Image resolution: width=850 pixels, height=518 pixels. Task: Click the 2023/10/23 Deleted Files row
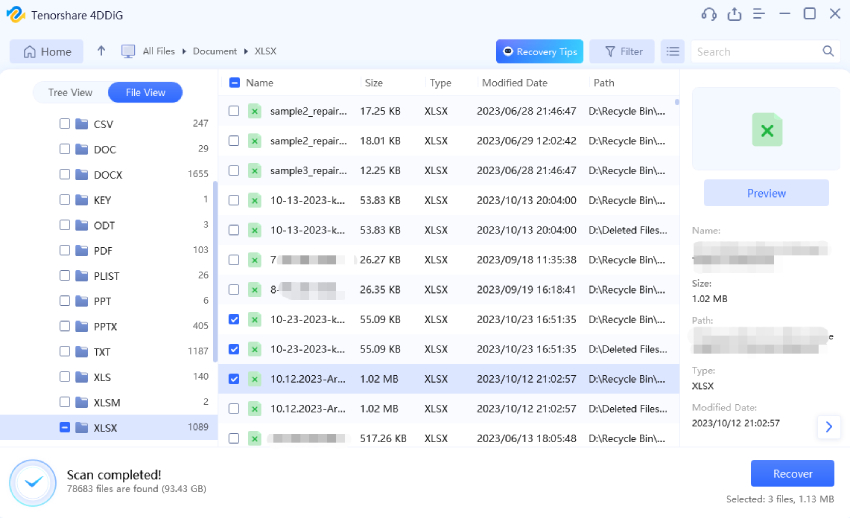(448, 349)
